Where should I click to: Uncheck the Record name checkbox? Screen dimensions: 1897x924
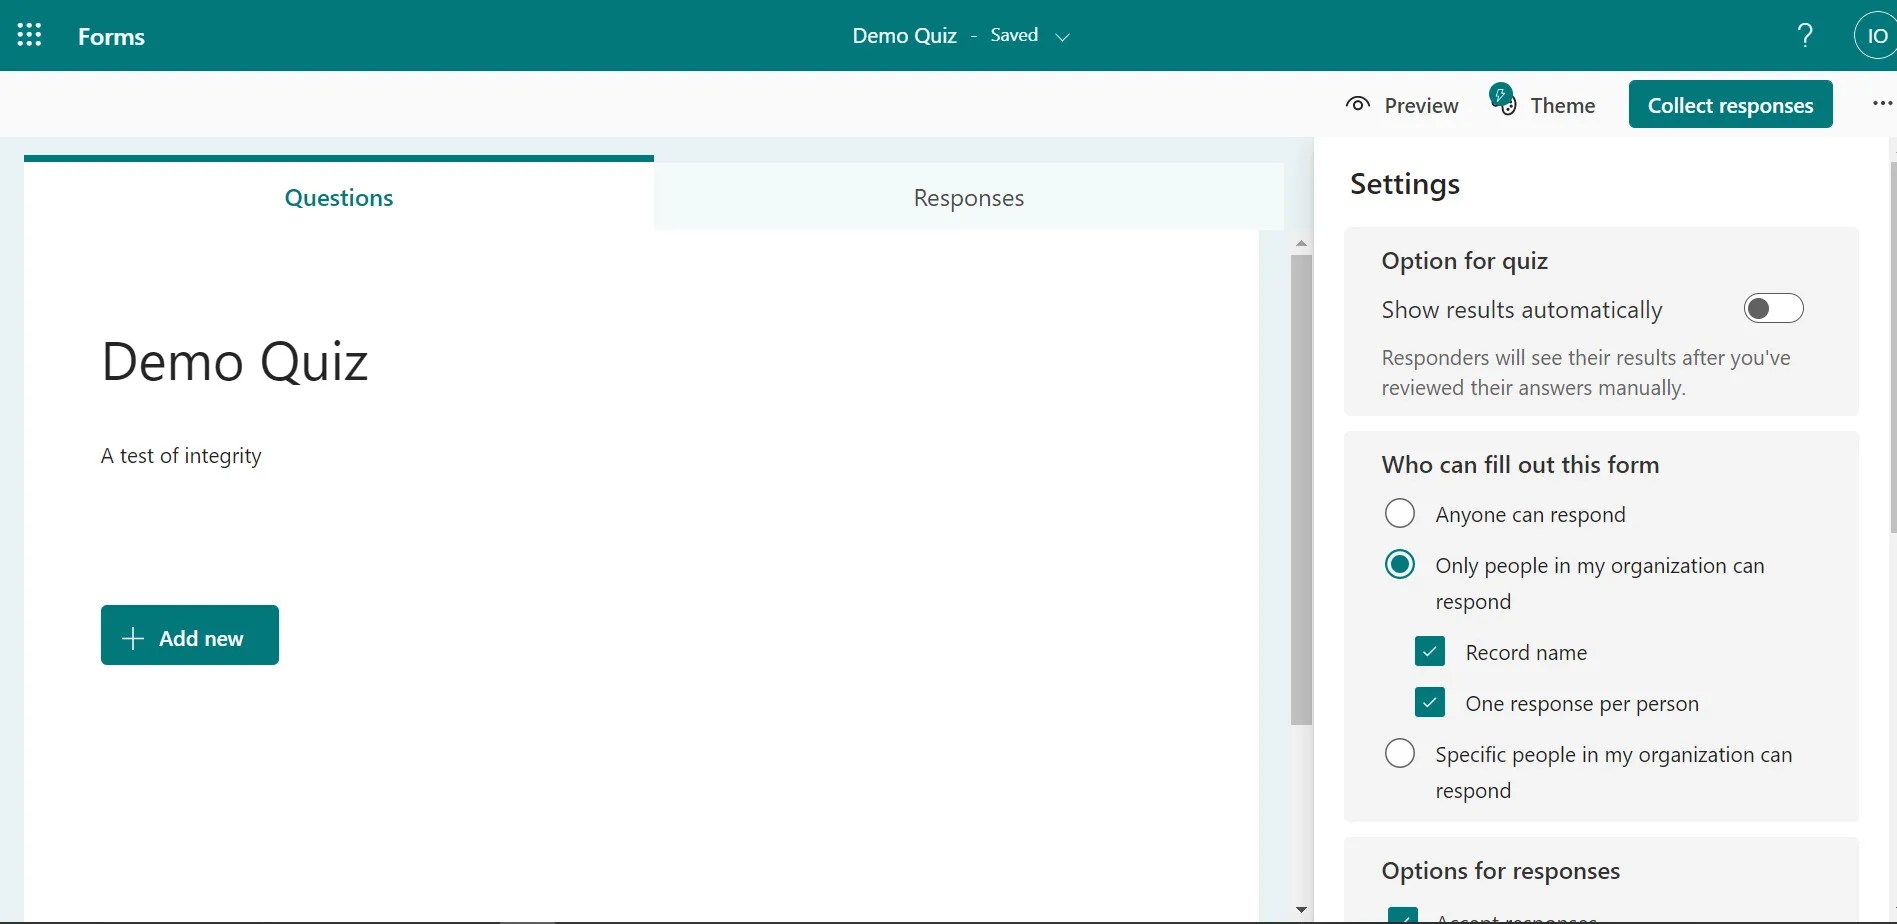pyautogui.click(x=1429, y=651)
